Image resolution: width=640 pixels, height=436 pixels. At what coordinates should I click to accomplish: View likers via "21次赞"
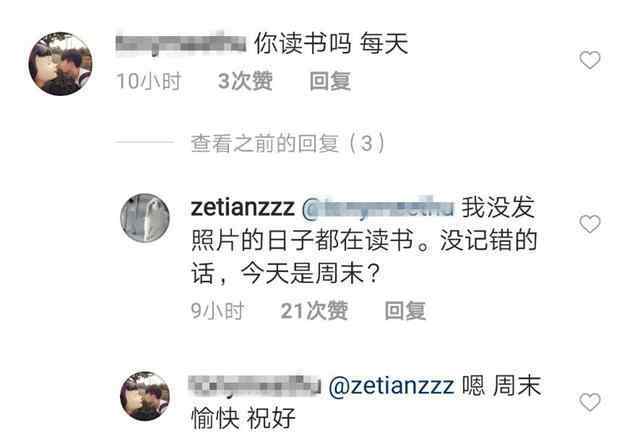click(x=314, y=311)
